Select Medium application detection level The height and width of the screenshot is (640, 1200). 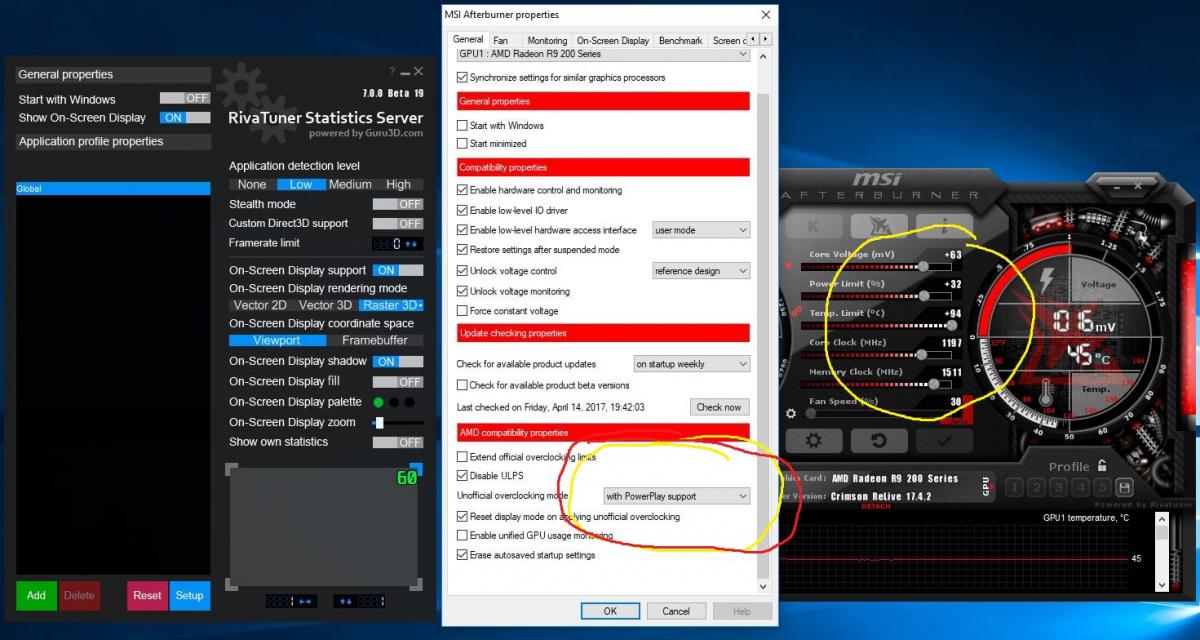tap(350, 184)
